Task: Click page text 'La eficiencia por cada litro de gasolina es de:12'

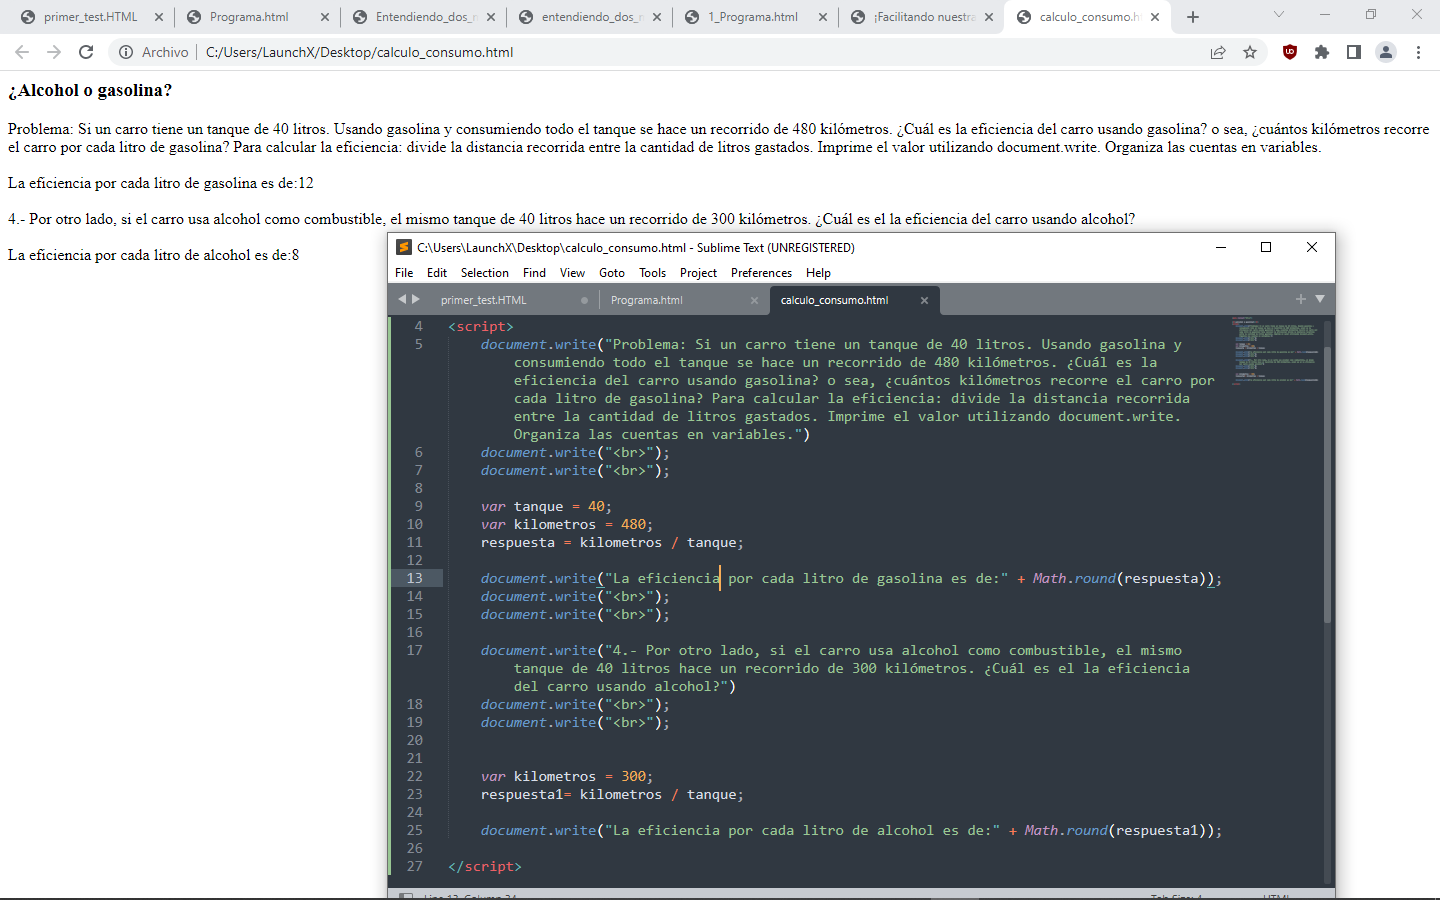Action: click(161, 183)
